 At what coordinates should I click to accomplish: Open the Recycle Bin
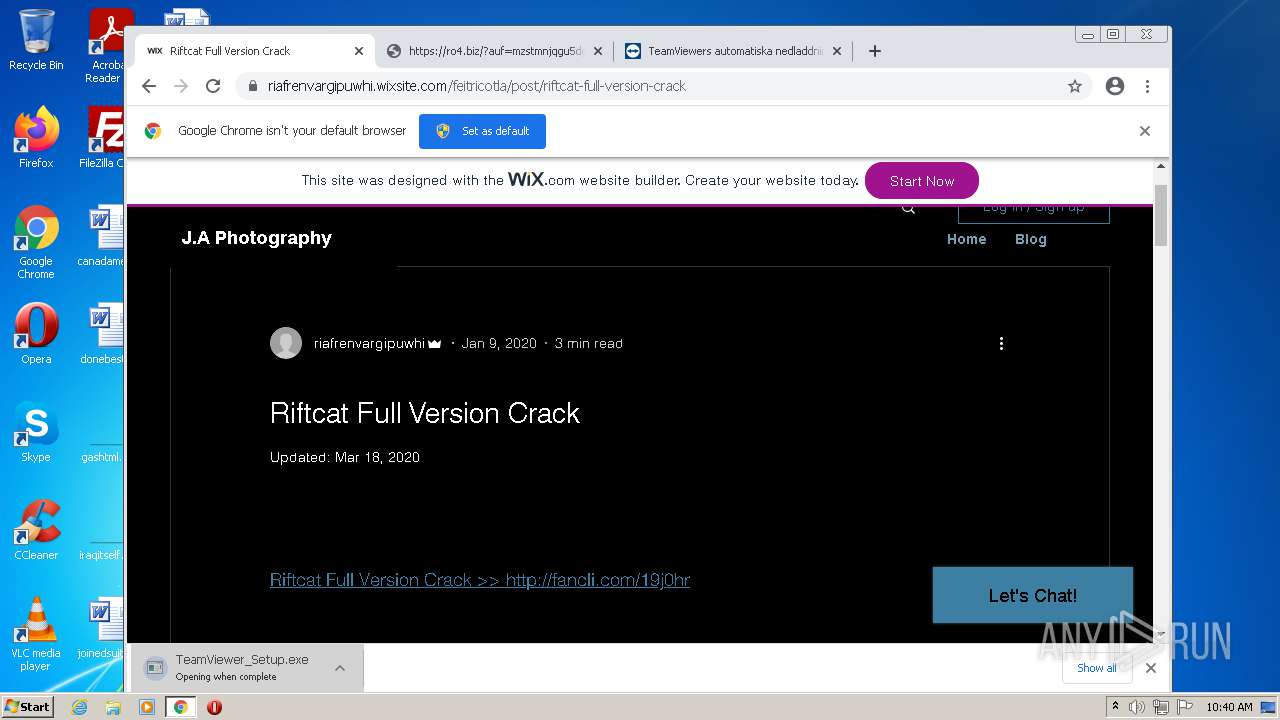coord(36,40)
